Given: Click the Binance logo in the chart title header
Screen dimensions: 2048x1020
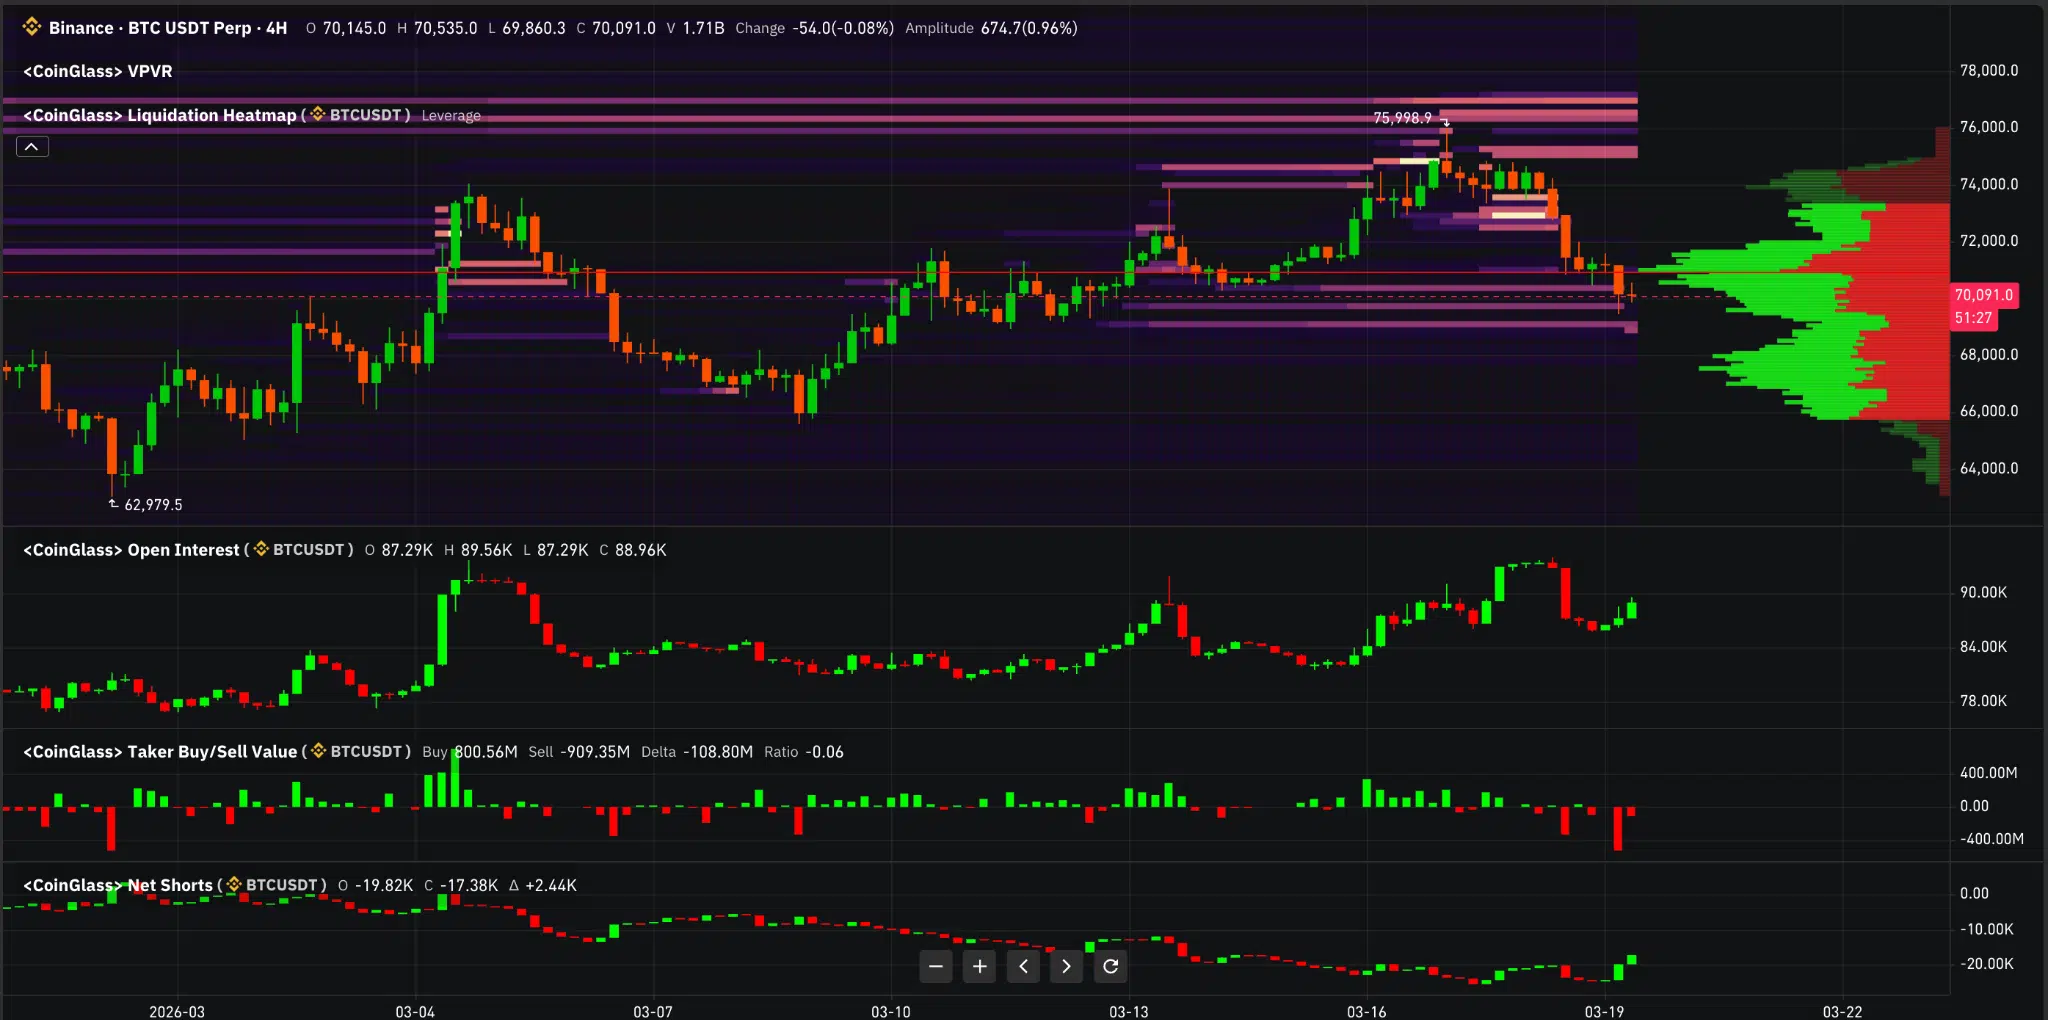Looking at the screenshot, I should [x=32, y=27].
